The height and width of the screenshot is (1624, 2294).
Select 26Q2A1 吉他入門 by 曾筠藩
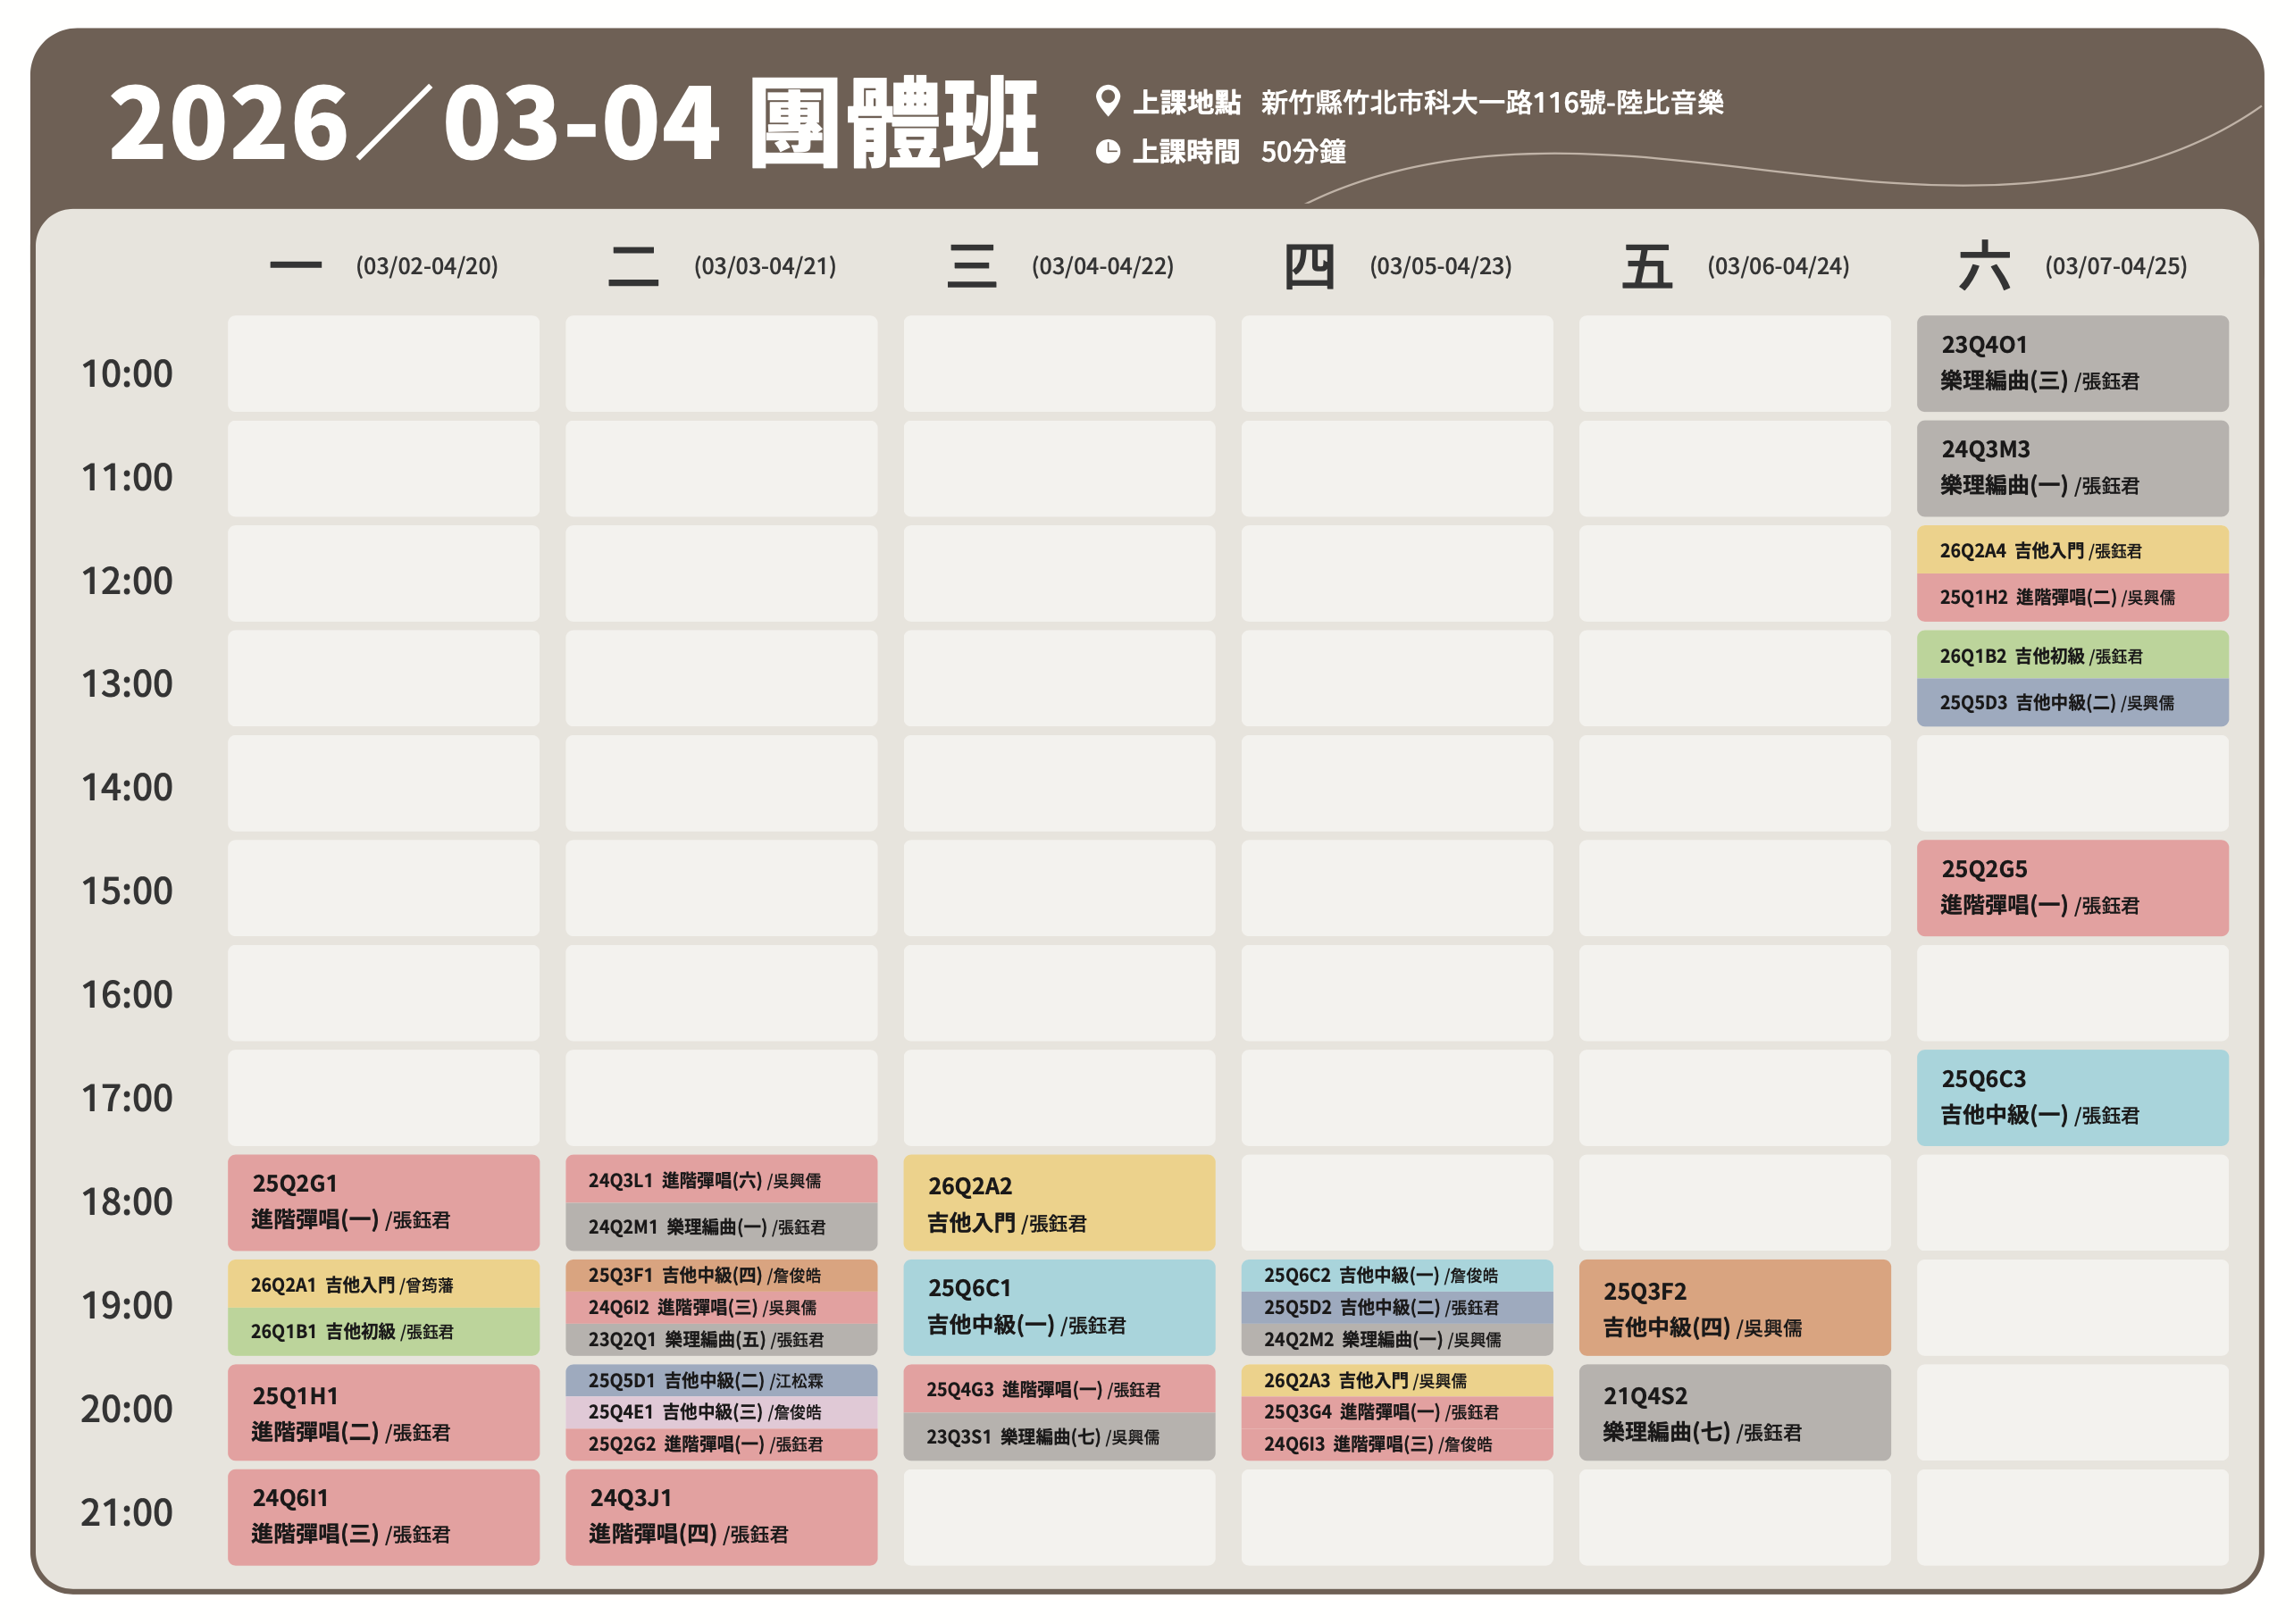[x=383, y=1284]
